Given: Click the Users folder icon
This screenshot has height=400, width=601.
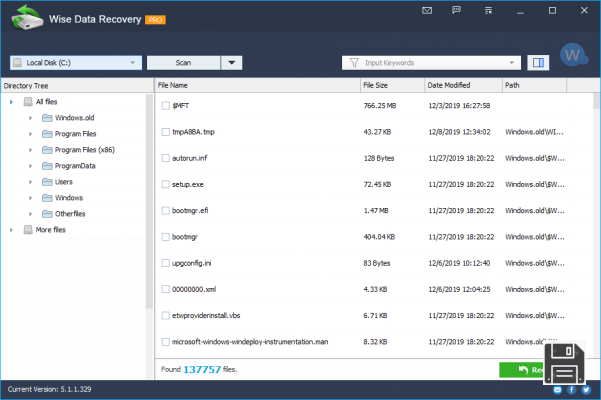Looking at the screenshot, I should point(47,182).
